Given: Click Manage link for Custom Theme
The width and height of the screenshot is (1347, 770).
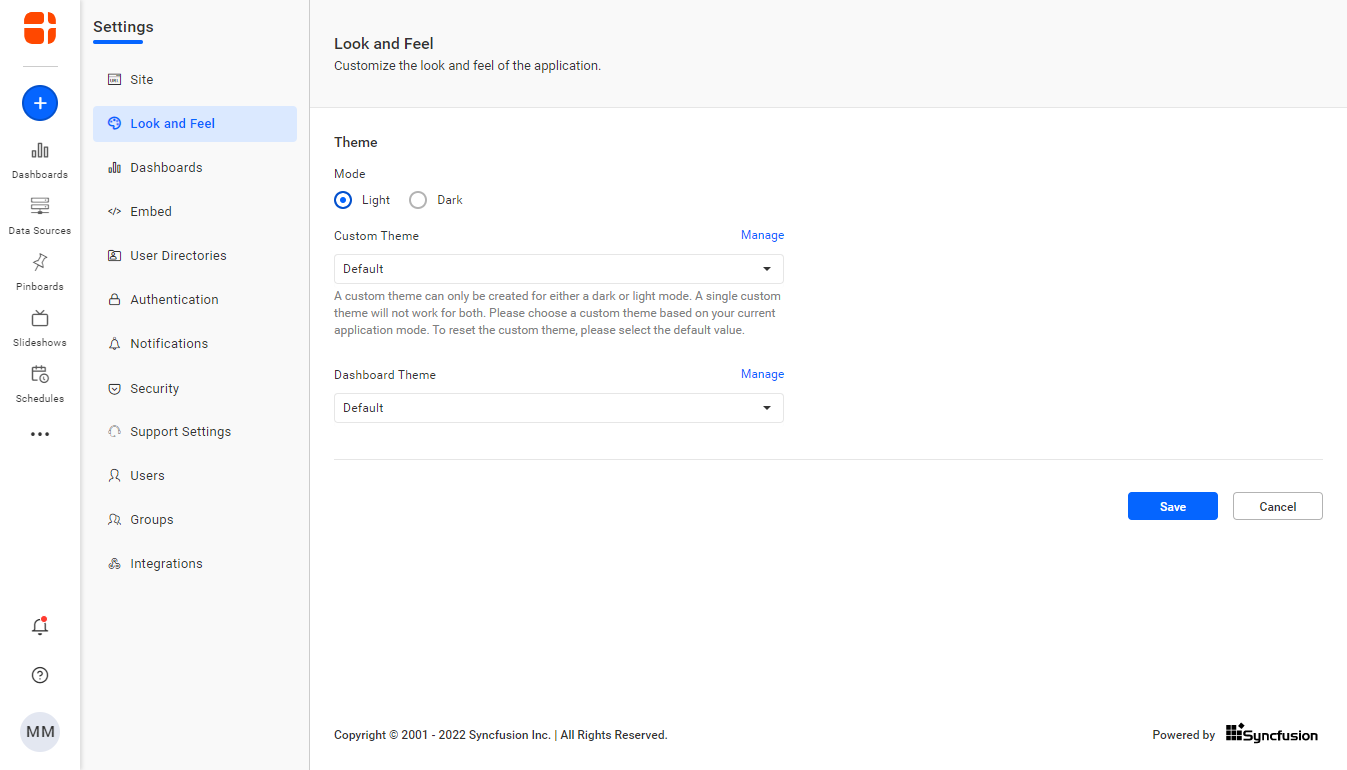Looking at the screenshot, I should (762, 236).
